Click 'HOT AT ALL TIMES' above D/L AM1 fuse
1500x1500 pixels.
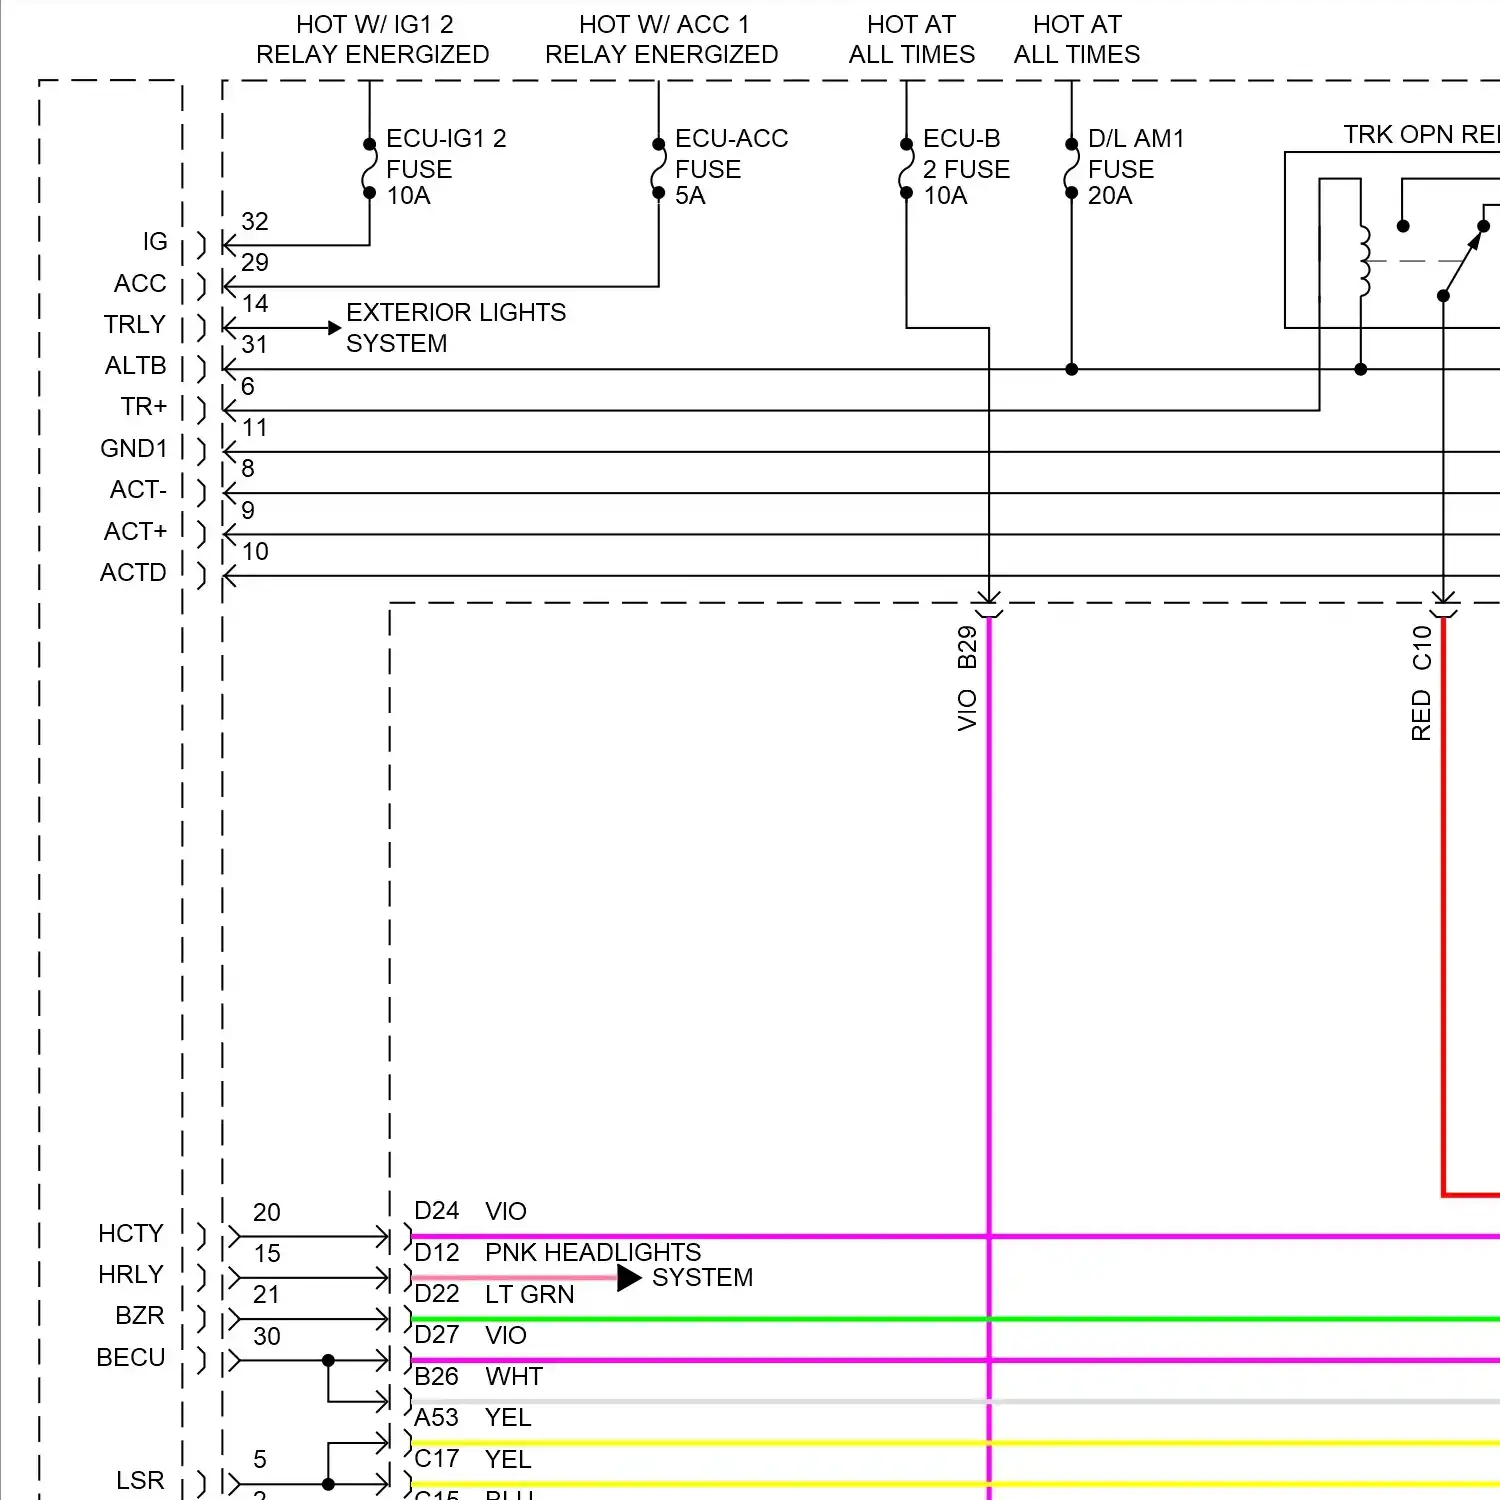pyautogui.click(x=1077, y=40)
